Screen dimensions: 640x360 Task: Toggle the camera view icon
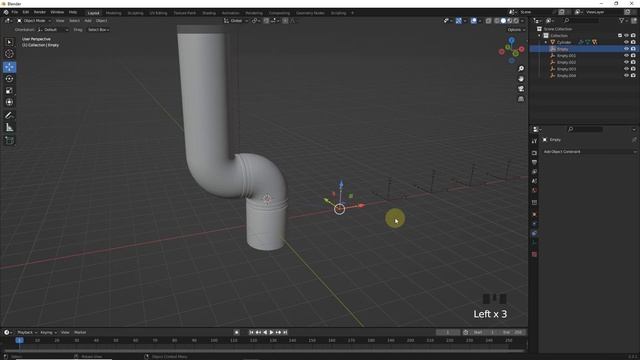(521, 89)
